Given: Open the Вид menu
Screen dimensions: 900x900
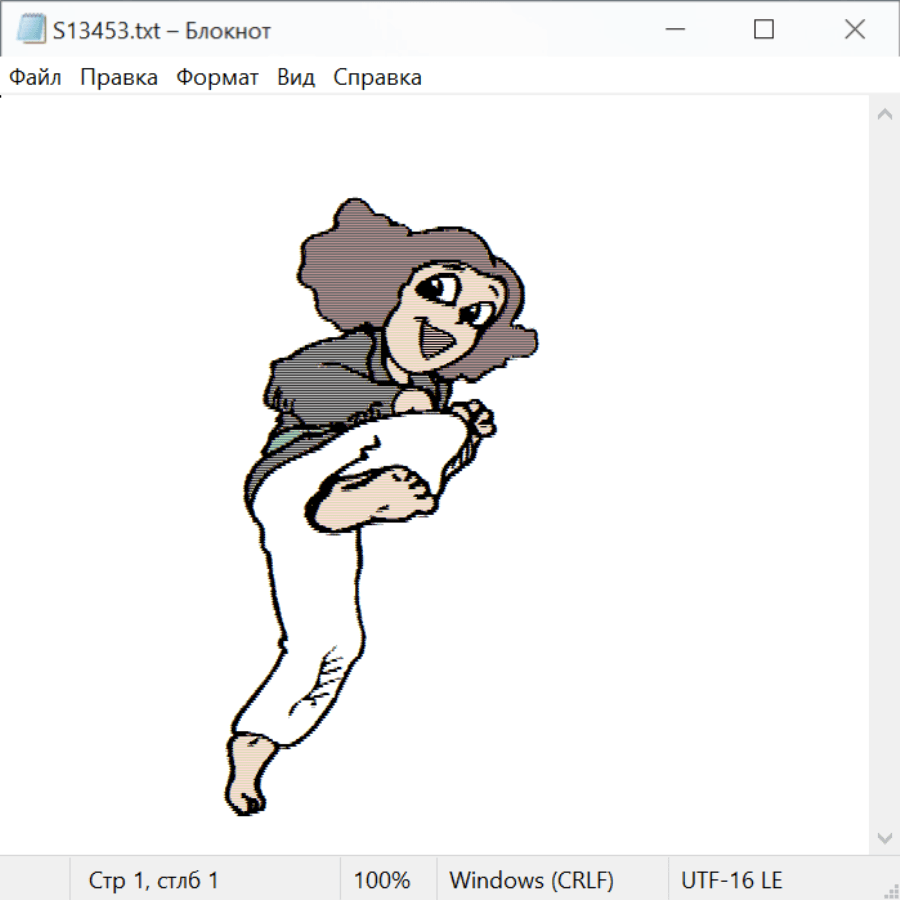Looking at the screenshot, I should (x=295, y=78).
